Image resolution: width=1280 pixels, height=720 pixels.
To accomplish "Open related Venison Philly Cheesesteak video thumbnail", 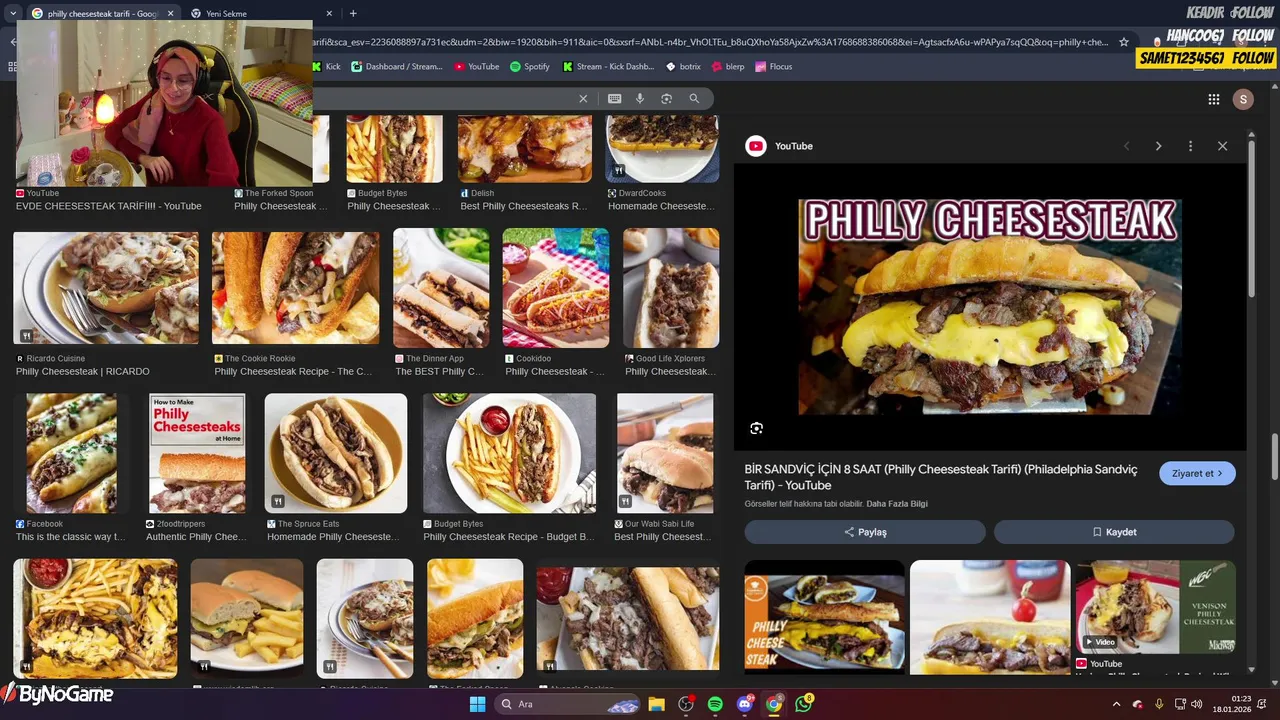I will tap(1156, 606).
